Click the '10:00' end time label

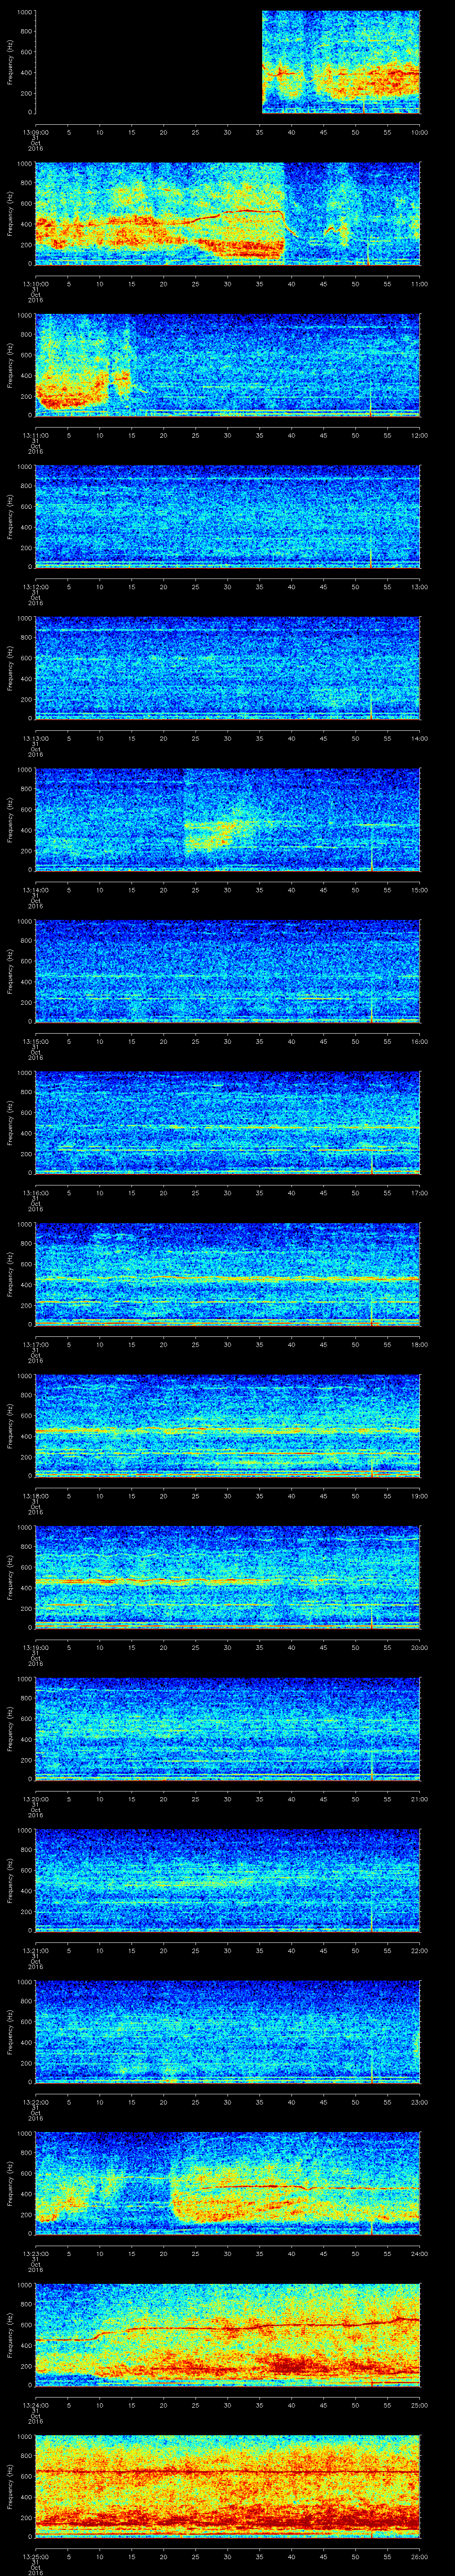click(419, 132)
